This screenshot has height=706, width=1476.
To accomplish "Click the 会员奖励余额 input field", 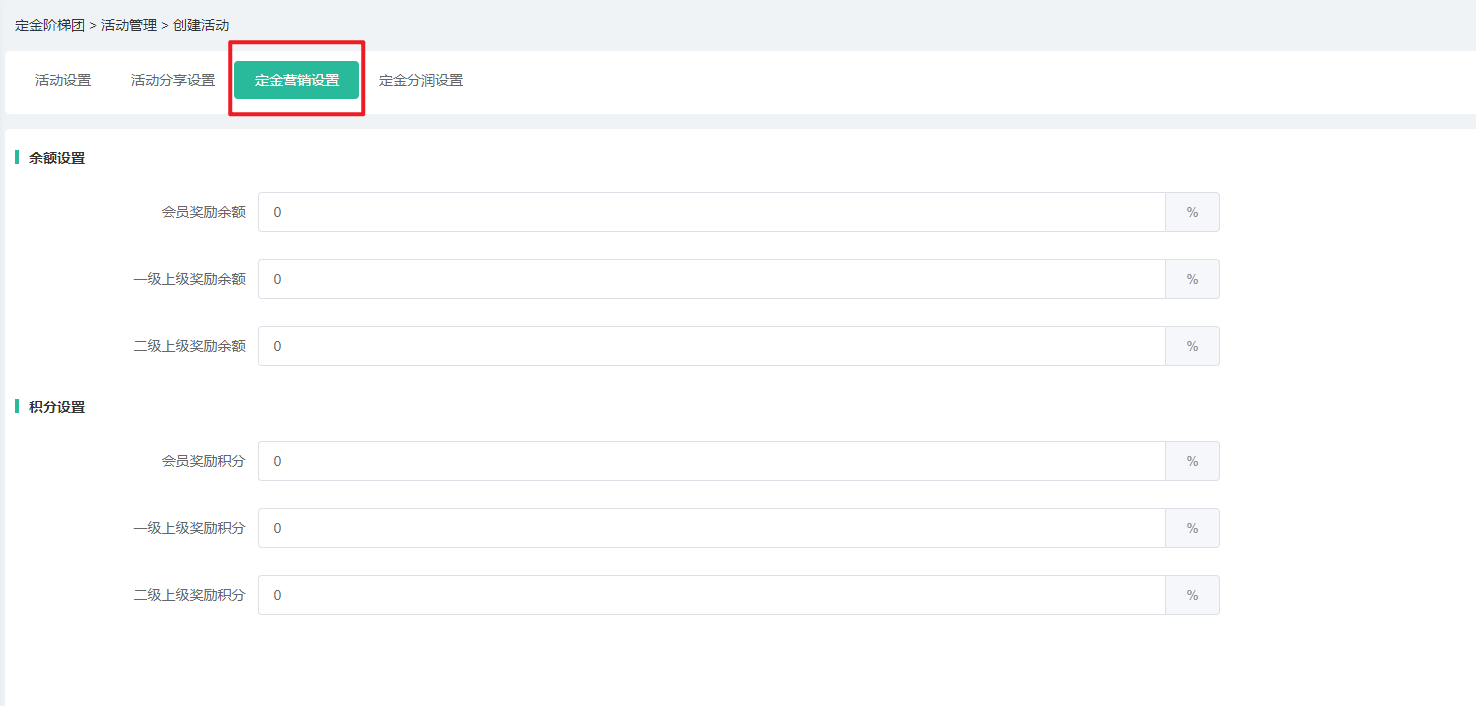I will click(x=712, y=212).
